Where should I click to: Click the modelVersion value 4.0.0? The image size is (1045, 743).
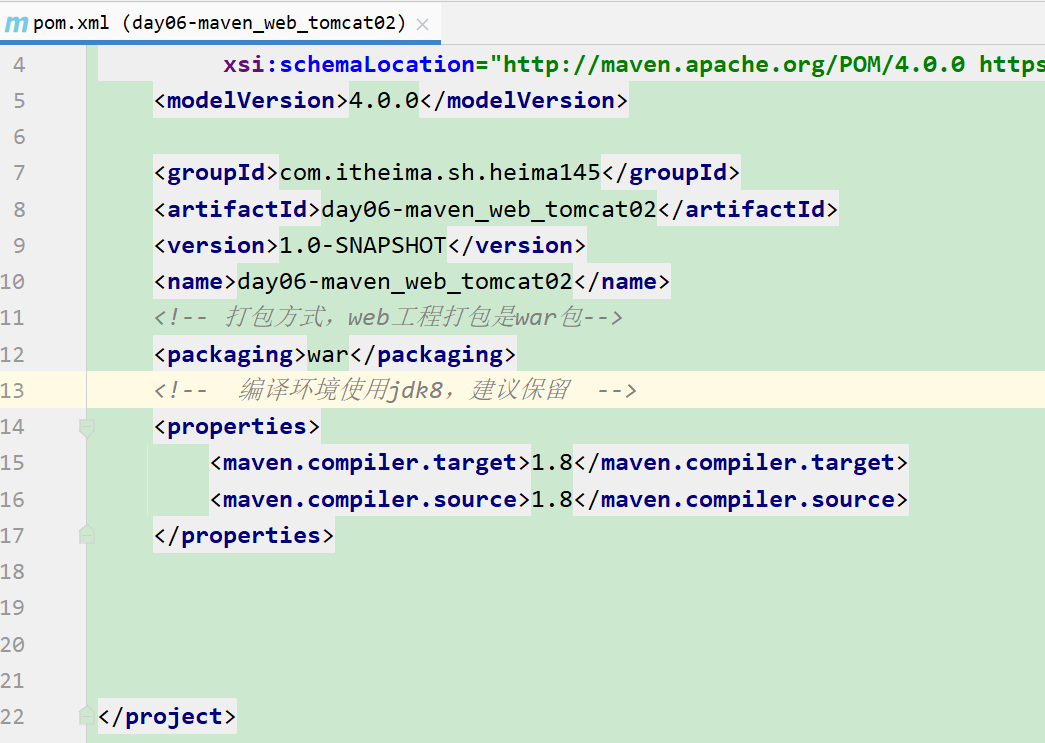[x=383, y=101]
